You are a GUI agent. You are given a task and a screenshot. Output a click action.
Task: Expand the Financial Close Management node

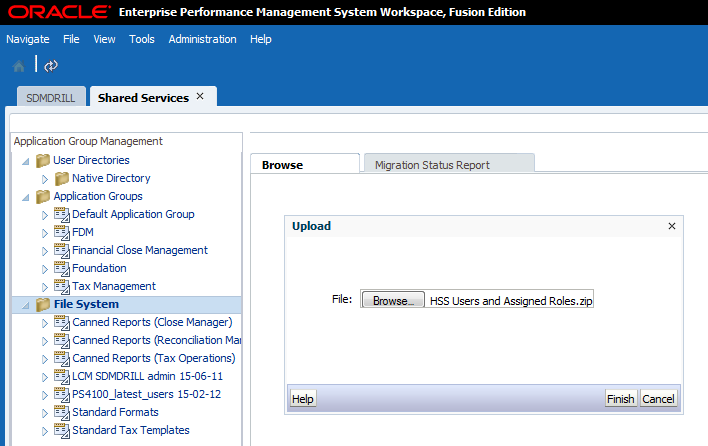tap(45, 251)
